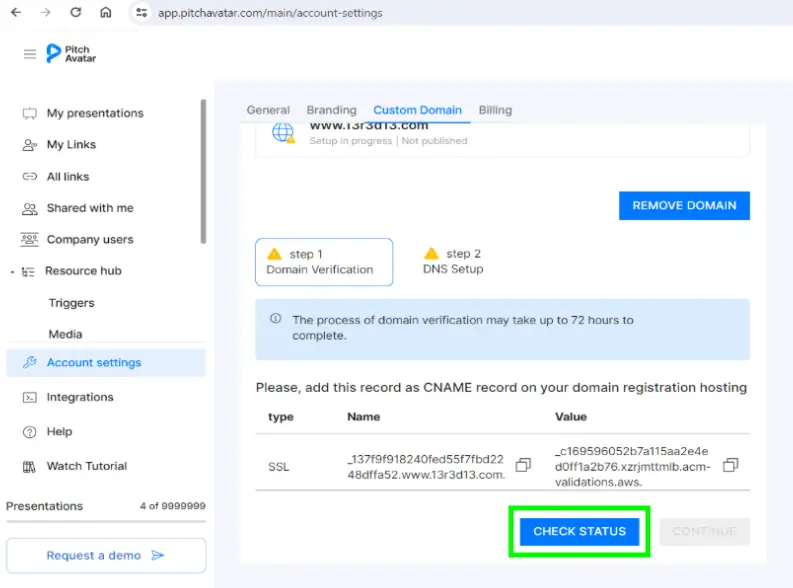The width and height of the screenshot is (793, 588).
Task: Click the SSL type cell
Action: click(x=279, y=467)
